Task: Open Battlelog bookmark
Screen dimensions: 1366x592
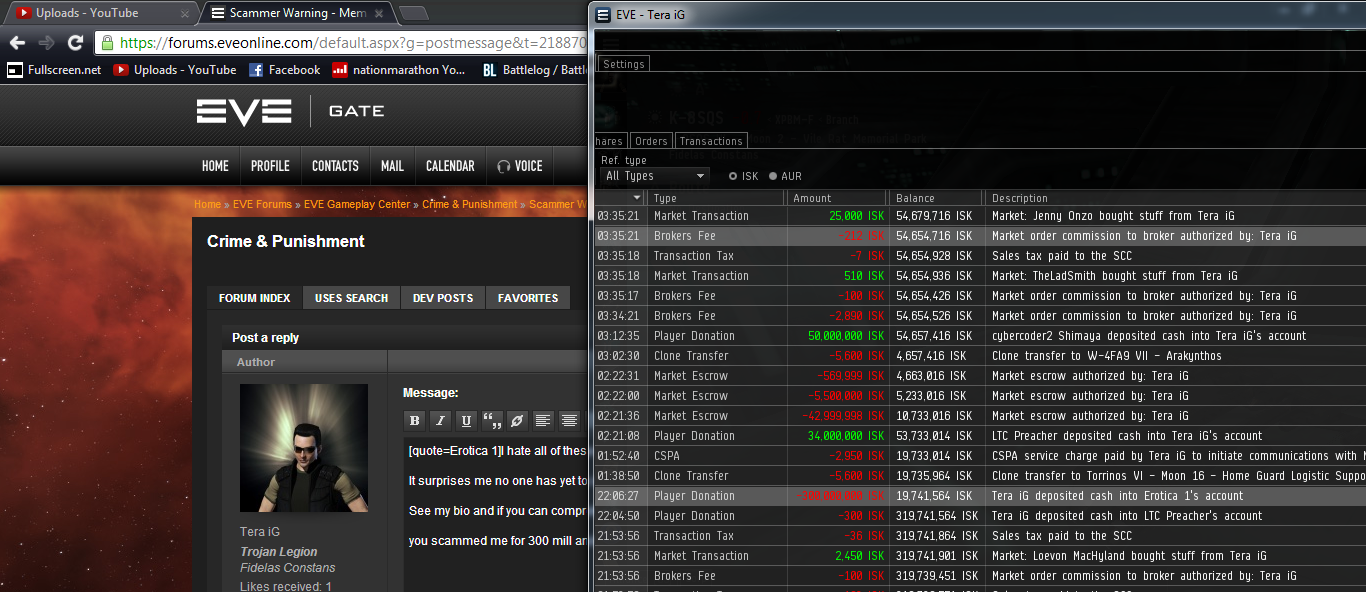Action: [533, 70]
